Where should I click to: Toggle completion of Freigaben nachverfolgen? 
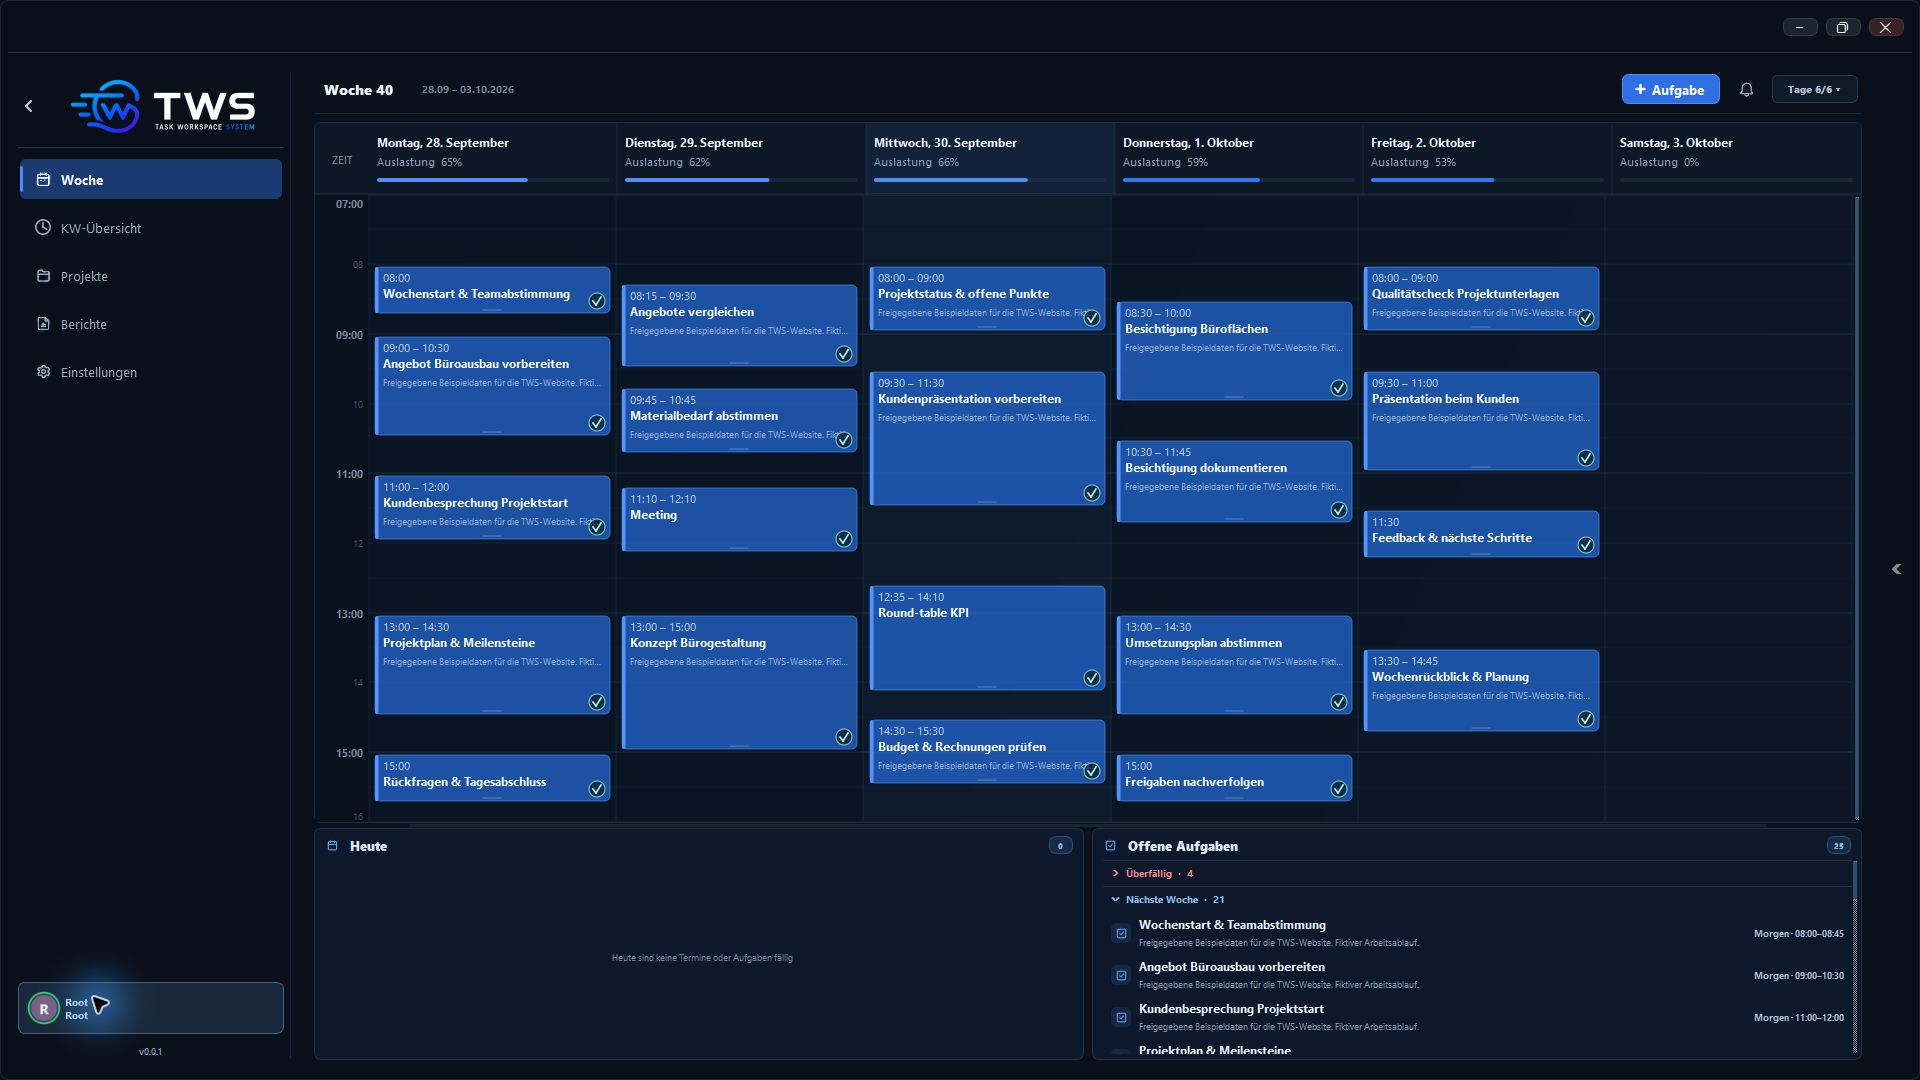coord(1339,789)
